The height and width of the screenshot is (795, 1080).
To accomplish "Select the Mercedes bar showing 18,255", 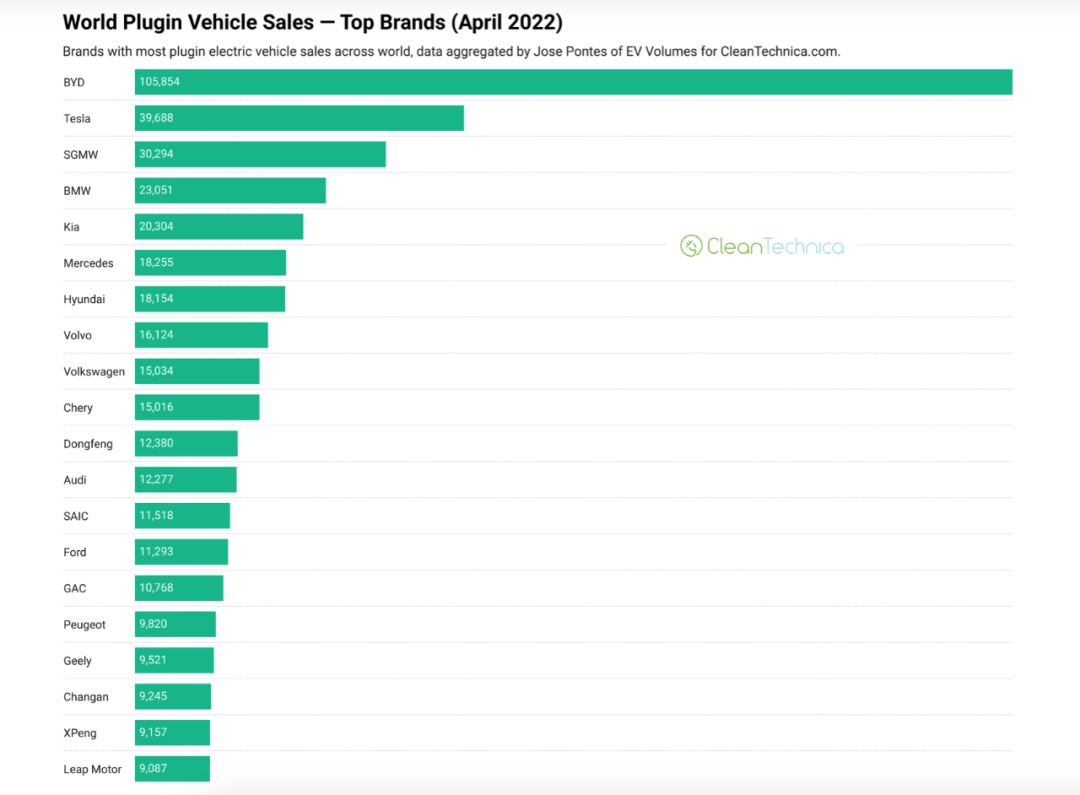I will click(x=211, y=262).
